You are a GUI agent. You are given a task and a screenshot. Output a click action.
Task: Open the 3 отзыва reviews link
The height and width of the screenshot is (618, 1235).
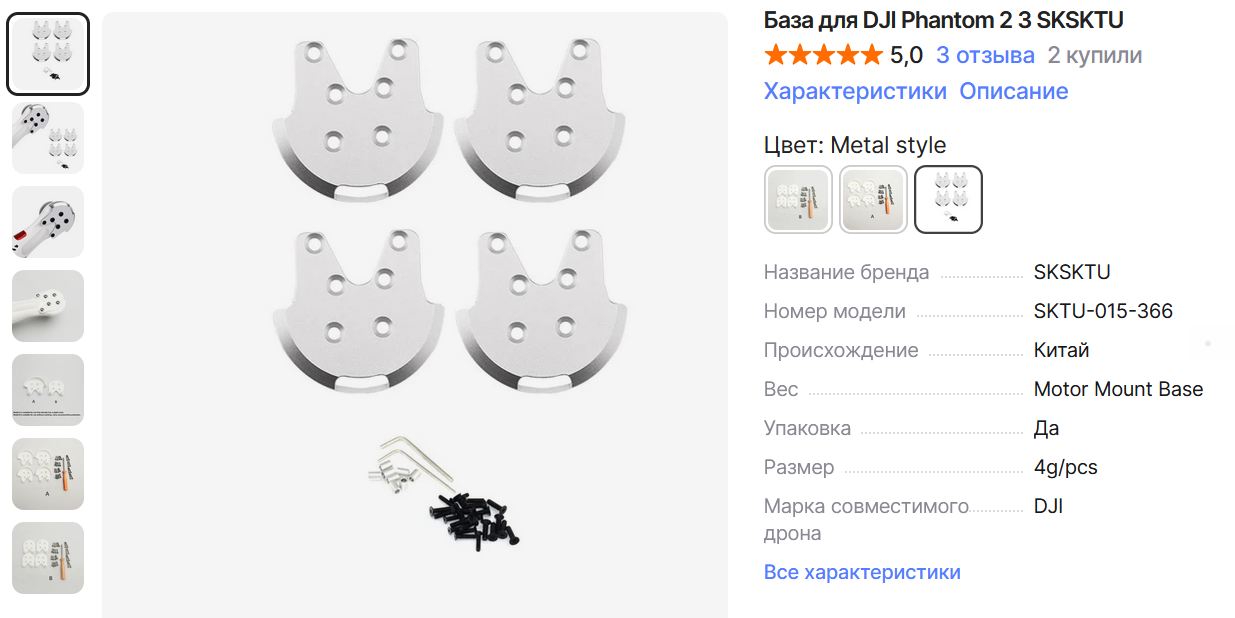(x=985, y=55)
